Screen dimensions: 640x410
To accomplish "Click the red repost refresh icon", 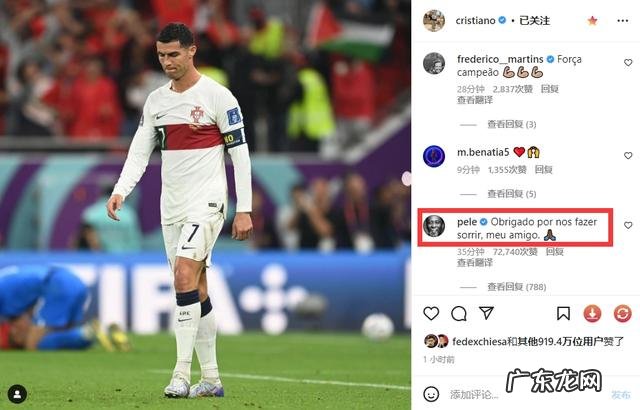I will point(622,313).
